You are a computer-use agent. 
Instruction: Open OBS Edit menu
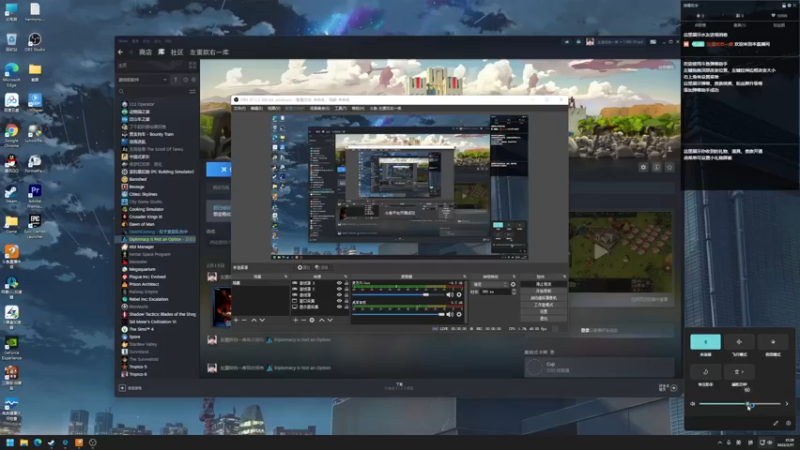pyautogui.click(x=257, y=108)
